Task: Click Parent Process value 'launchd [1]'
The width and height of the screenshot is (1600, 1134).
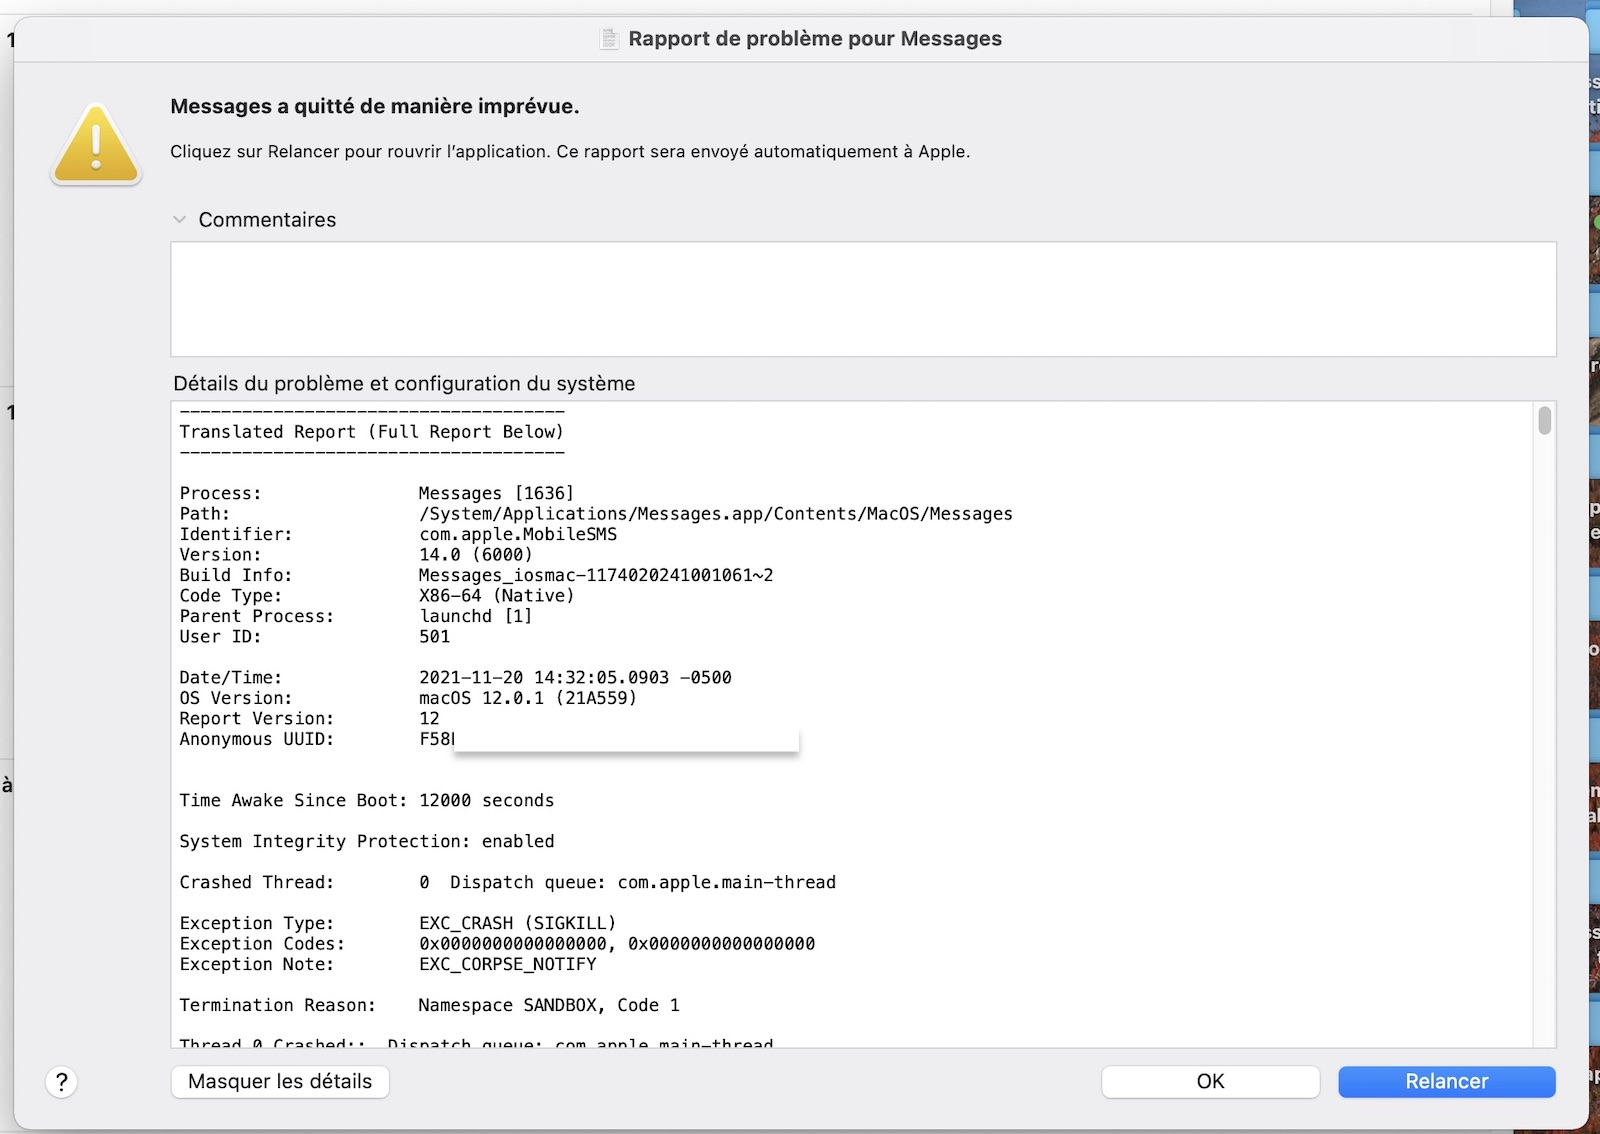Action: [x=476, y=616]
